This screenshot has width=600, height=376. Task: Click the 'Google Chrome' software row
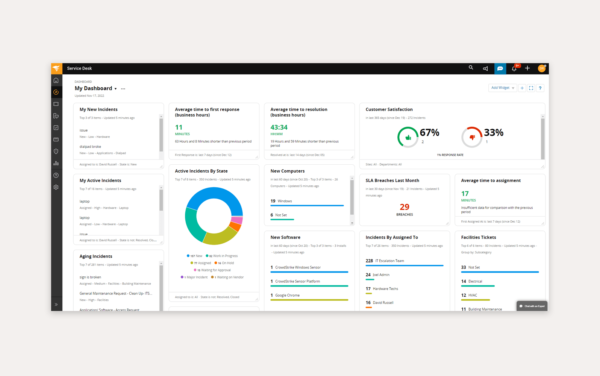[309, 297]
